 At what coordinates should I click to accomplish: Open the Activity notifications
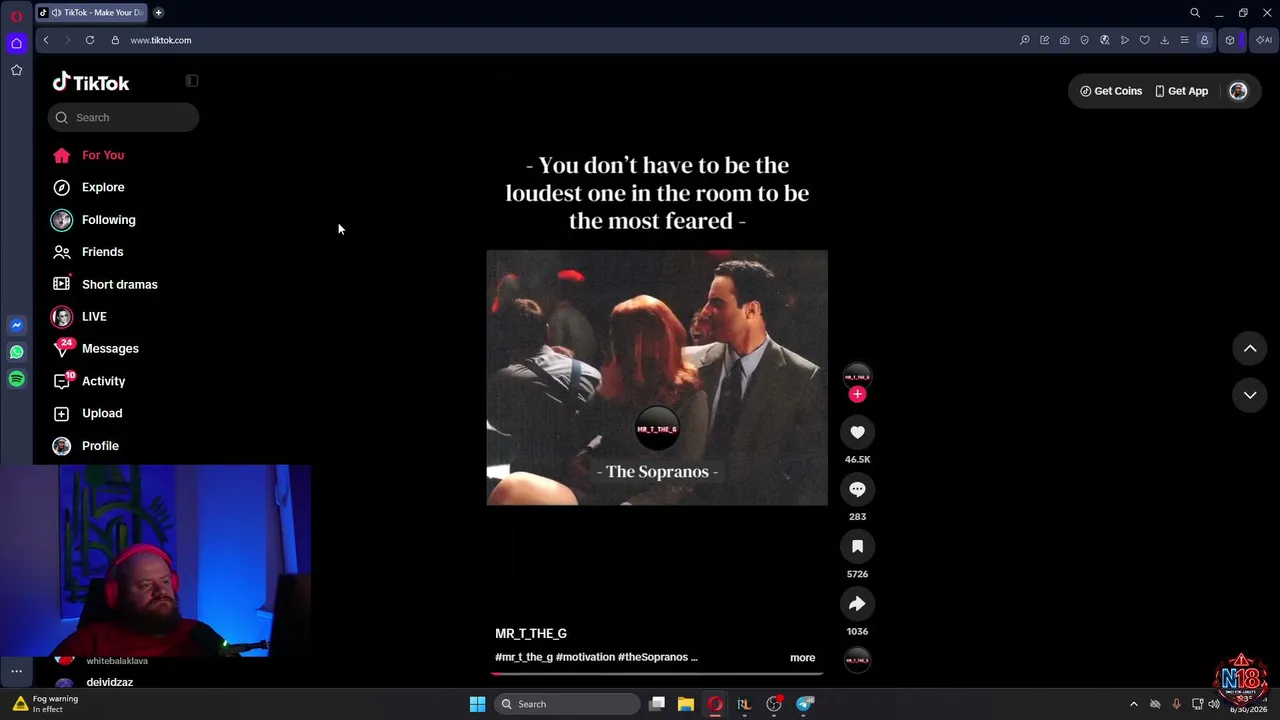point(103,381)
